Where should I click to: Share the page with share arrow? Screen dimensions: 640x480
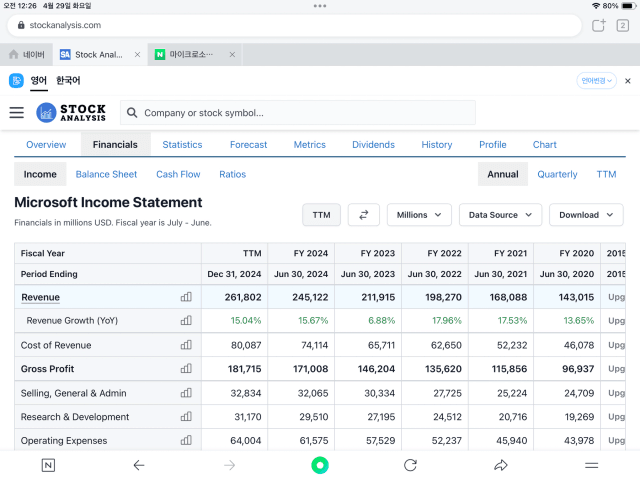[x=501, y=465]
